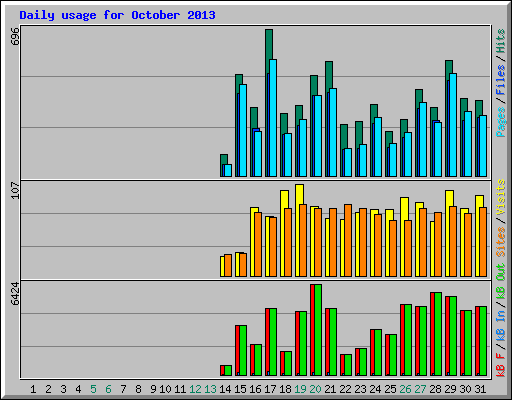Select the green kB Out bar for day 28
Image resolution: width=512 pixels, height=400 pixels.
pos(438,334)
